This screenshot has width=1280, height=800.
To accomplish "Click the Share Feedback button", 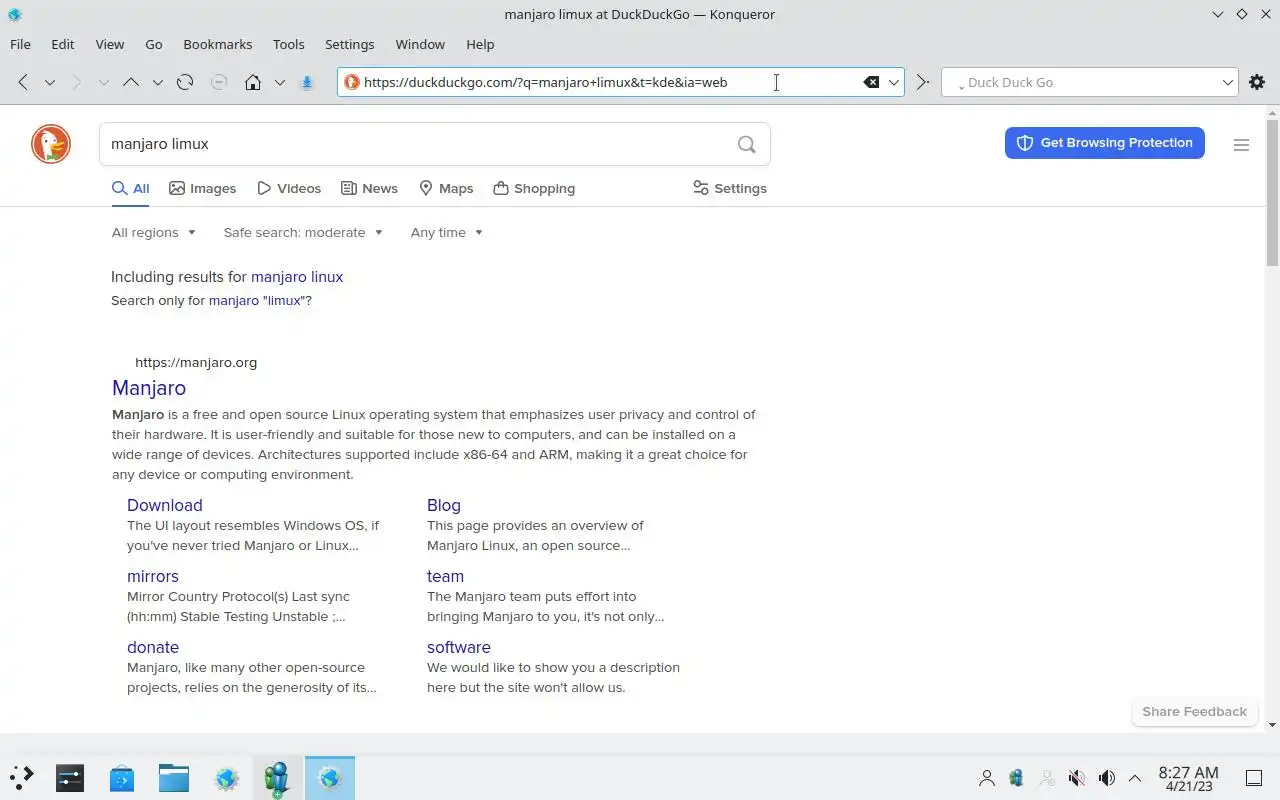I will [x=1194, y=711].
